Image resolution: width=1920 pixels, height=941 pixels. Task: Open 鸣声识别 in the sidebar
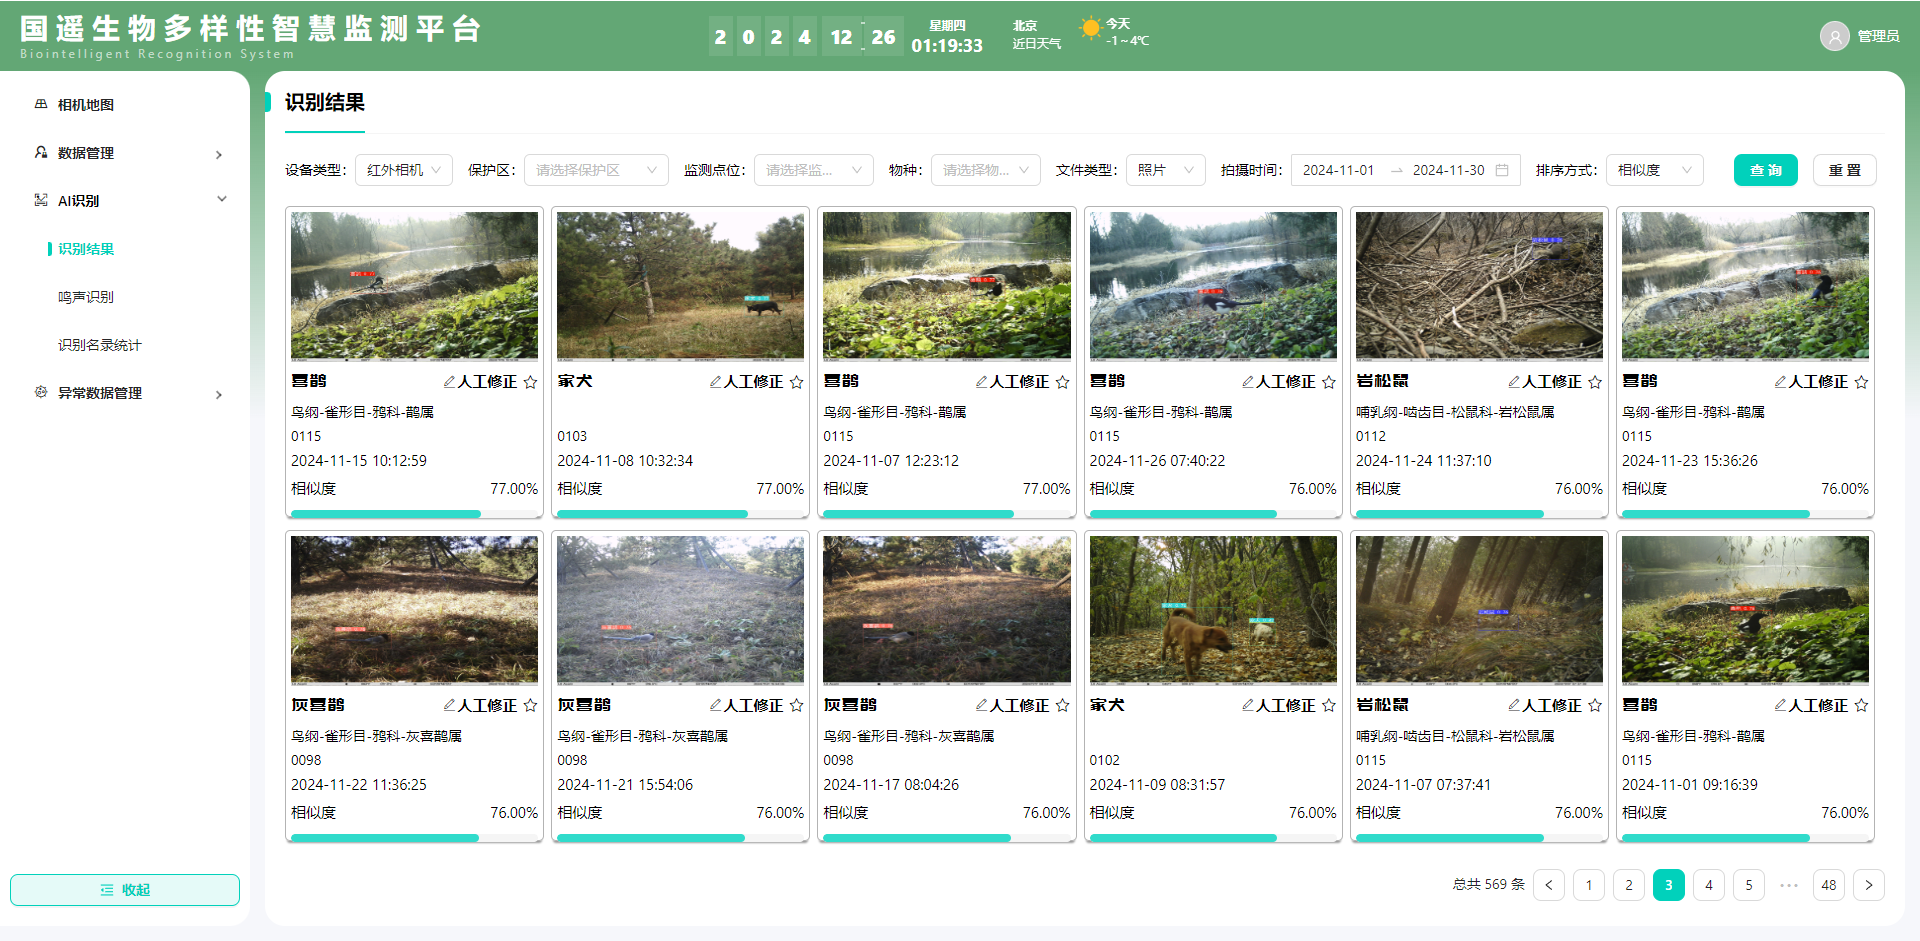tap(86, 297)
